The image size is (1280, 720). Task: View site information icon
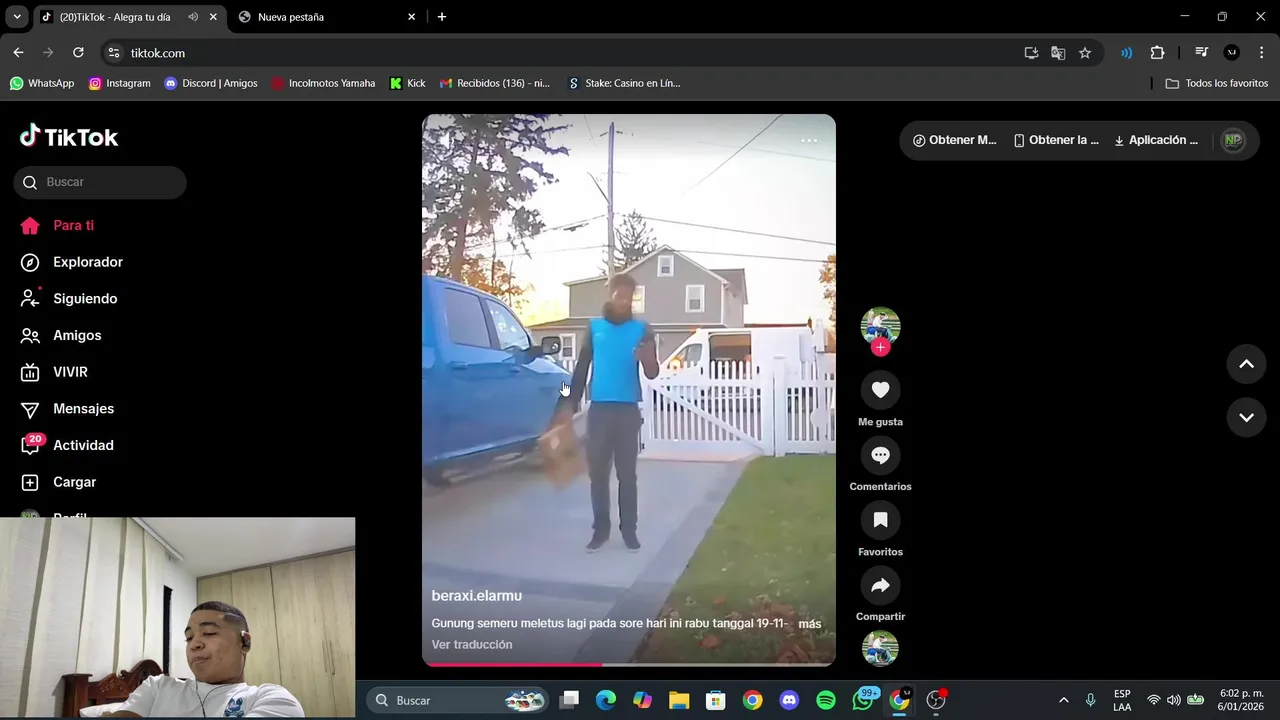pos(114,53)
